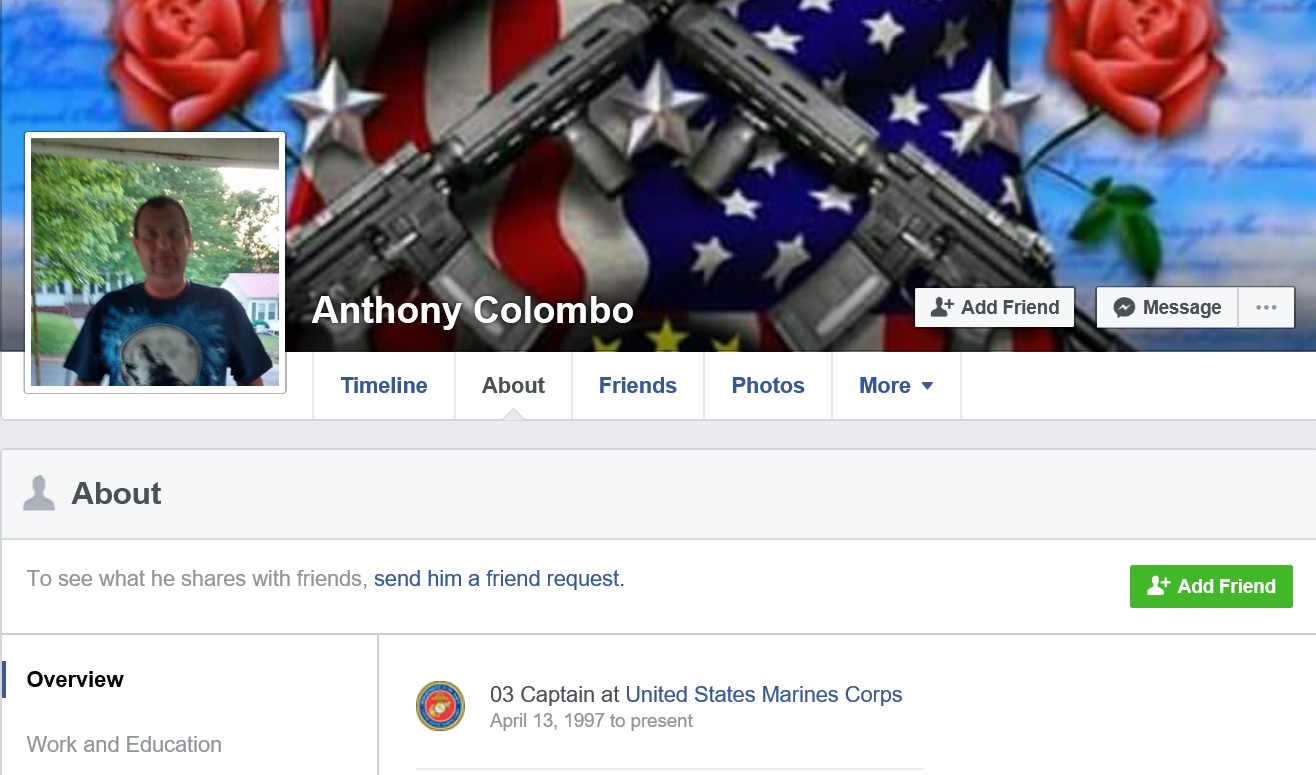This screenshot has height=775, width=1316.
Task: Follow the 'send him a friend request' link
Action: coord(497,579)
